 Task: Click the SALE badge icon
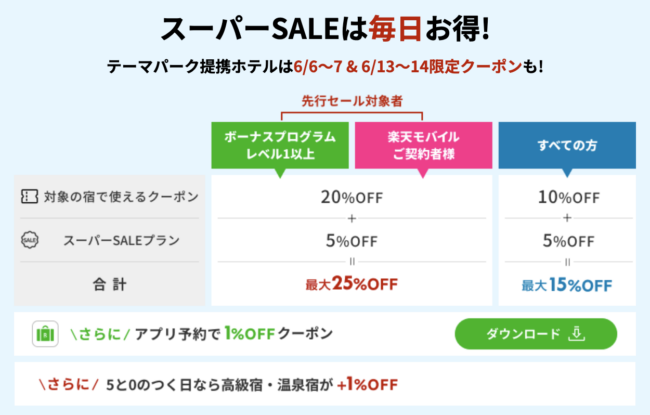29,240
